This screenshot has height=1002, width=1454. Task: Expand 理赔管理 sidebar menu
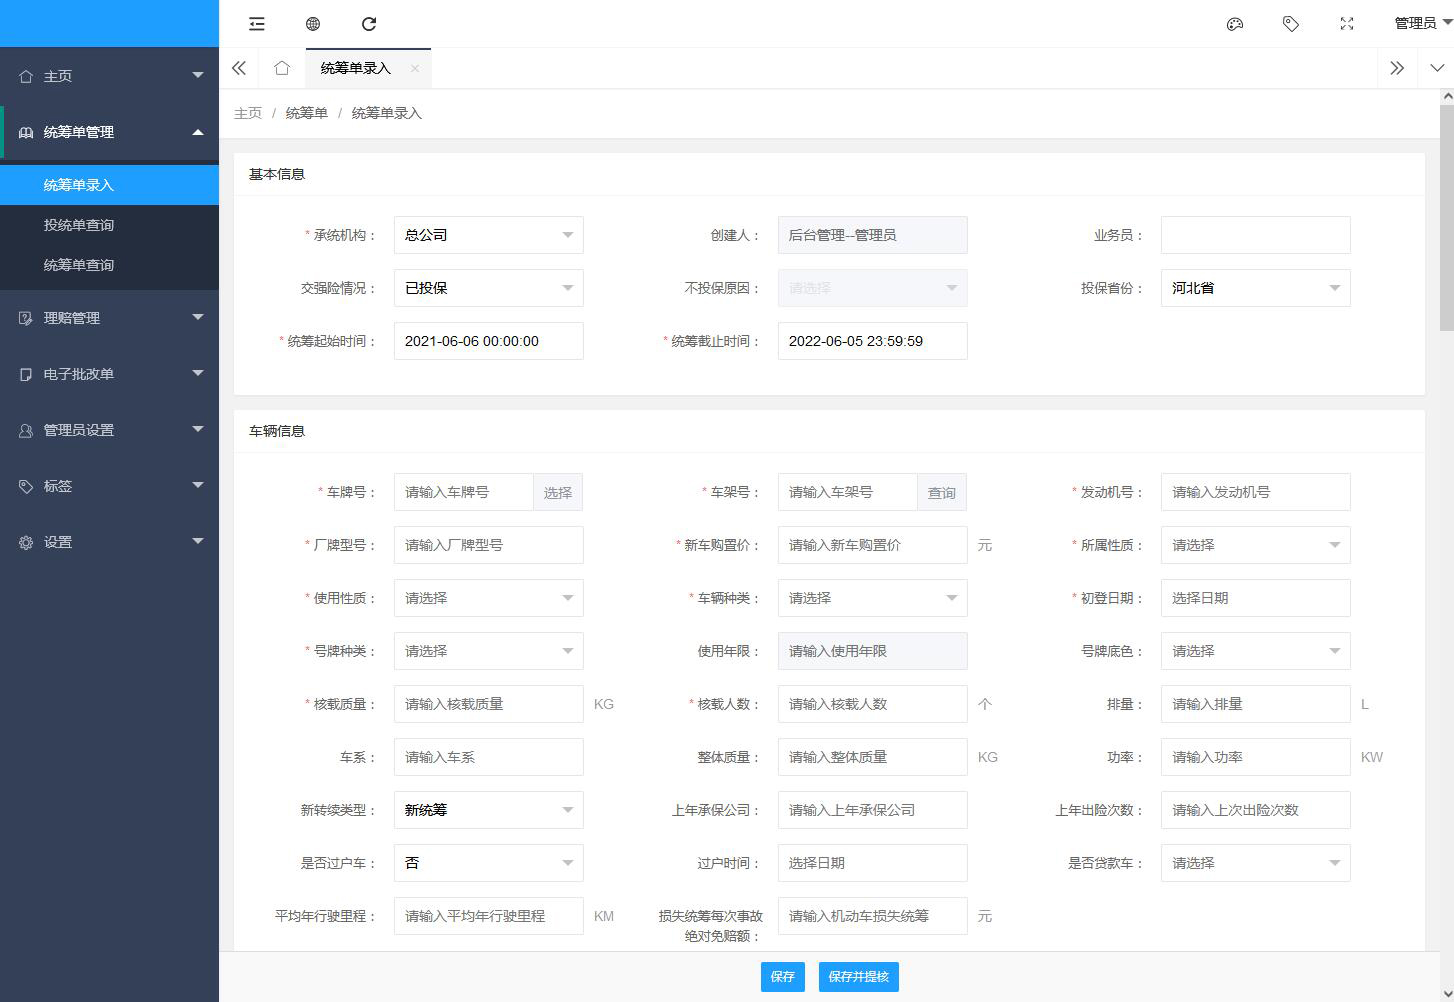point(109,318)
